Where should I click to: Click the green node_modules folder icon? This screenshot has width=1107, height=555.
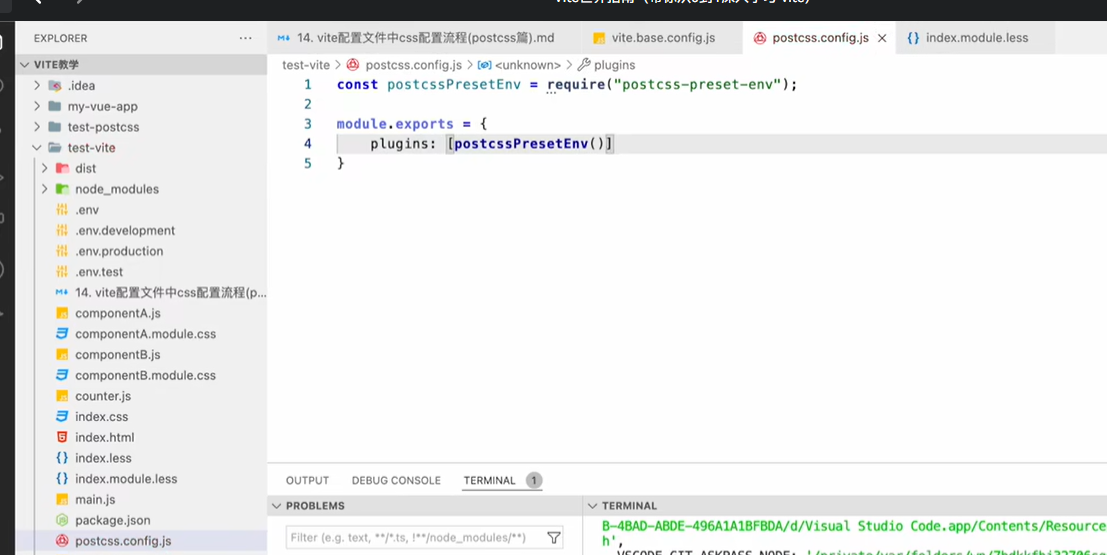coord(62,189)
